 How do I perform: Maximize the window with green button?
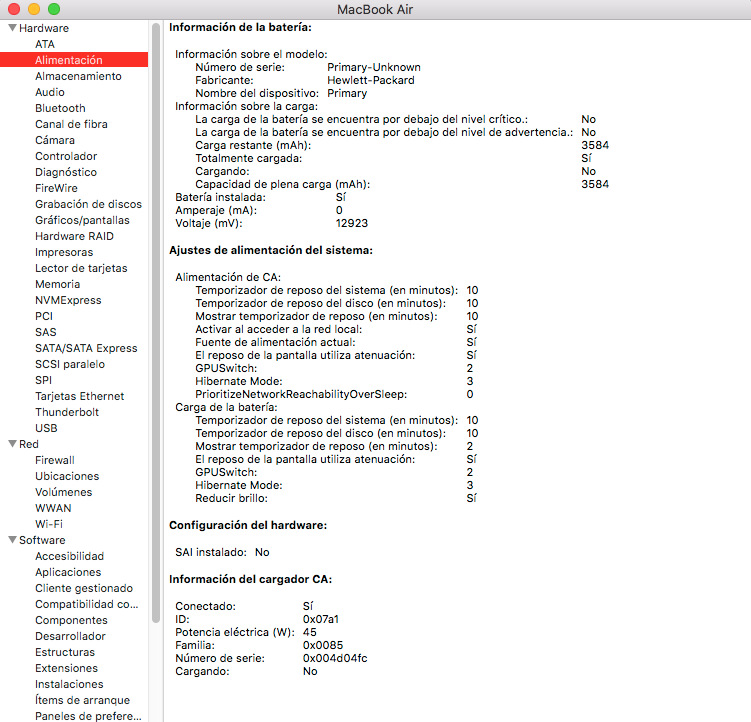54,9
